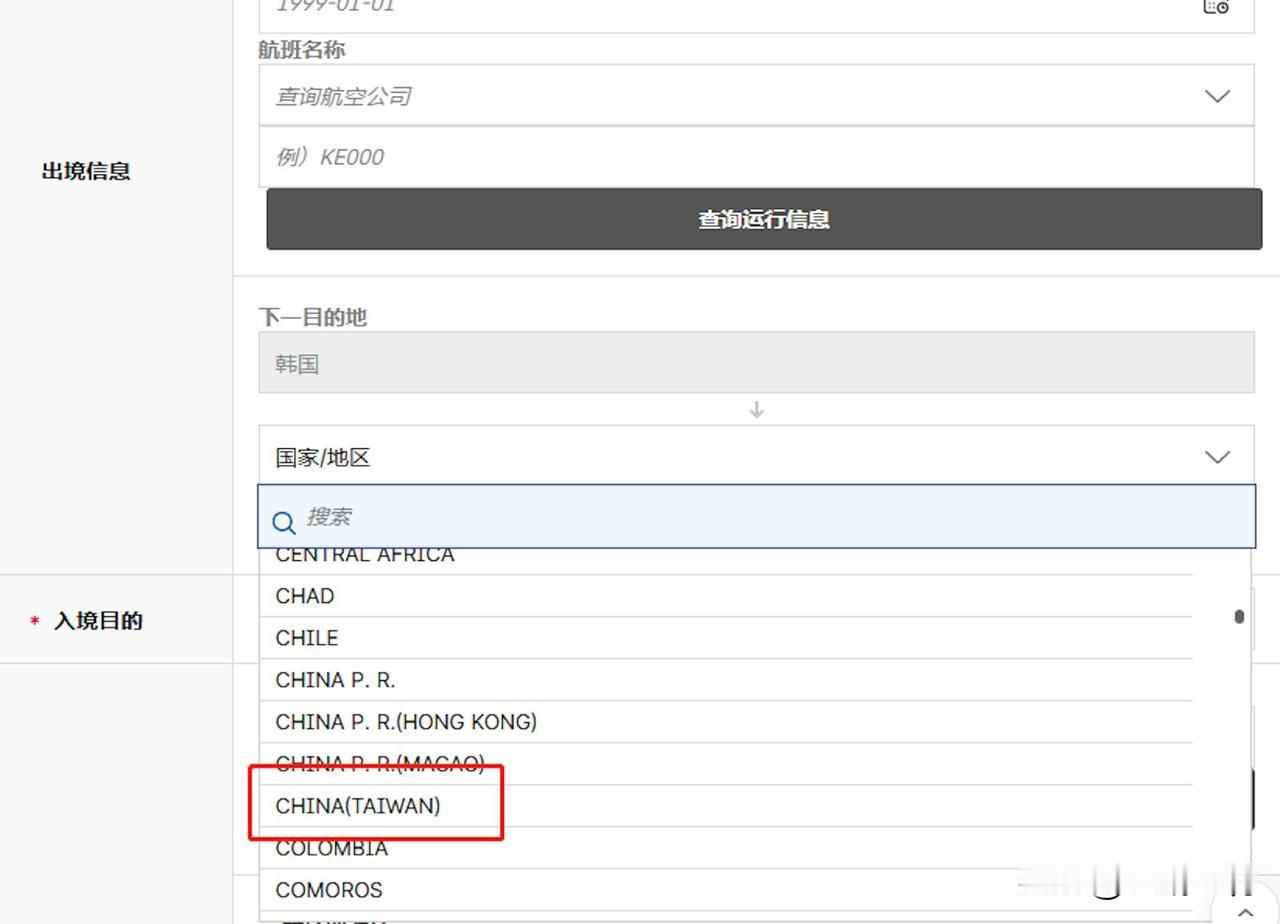Screen dimensions: 1280x924
Task: Select COLOMBIA from the country list
Action: pyautogui.click(x=400, y=847)
